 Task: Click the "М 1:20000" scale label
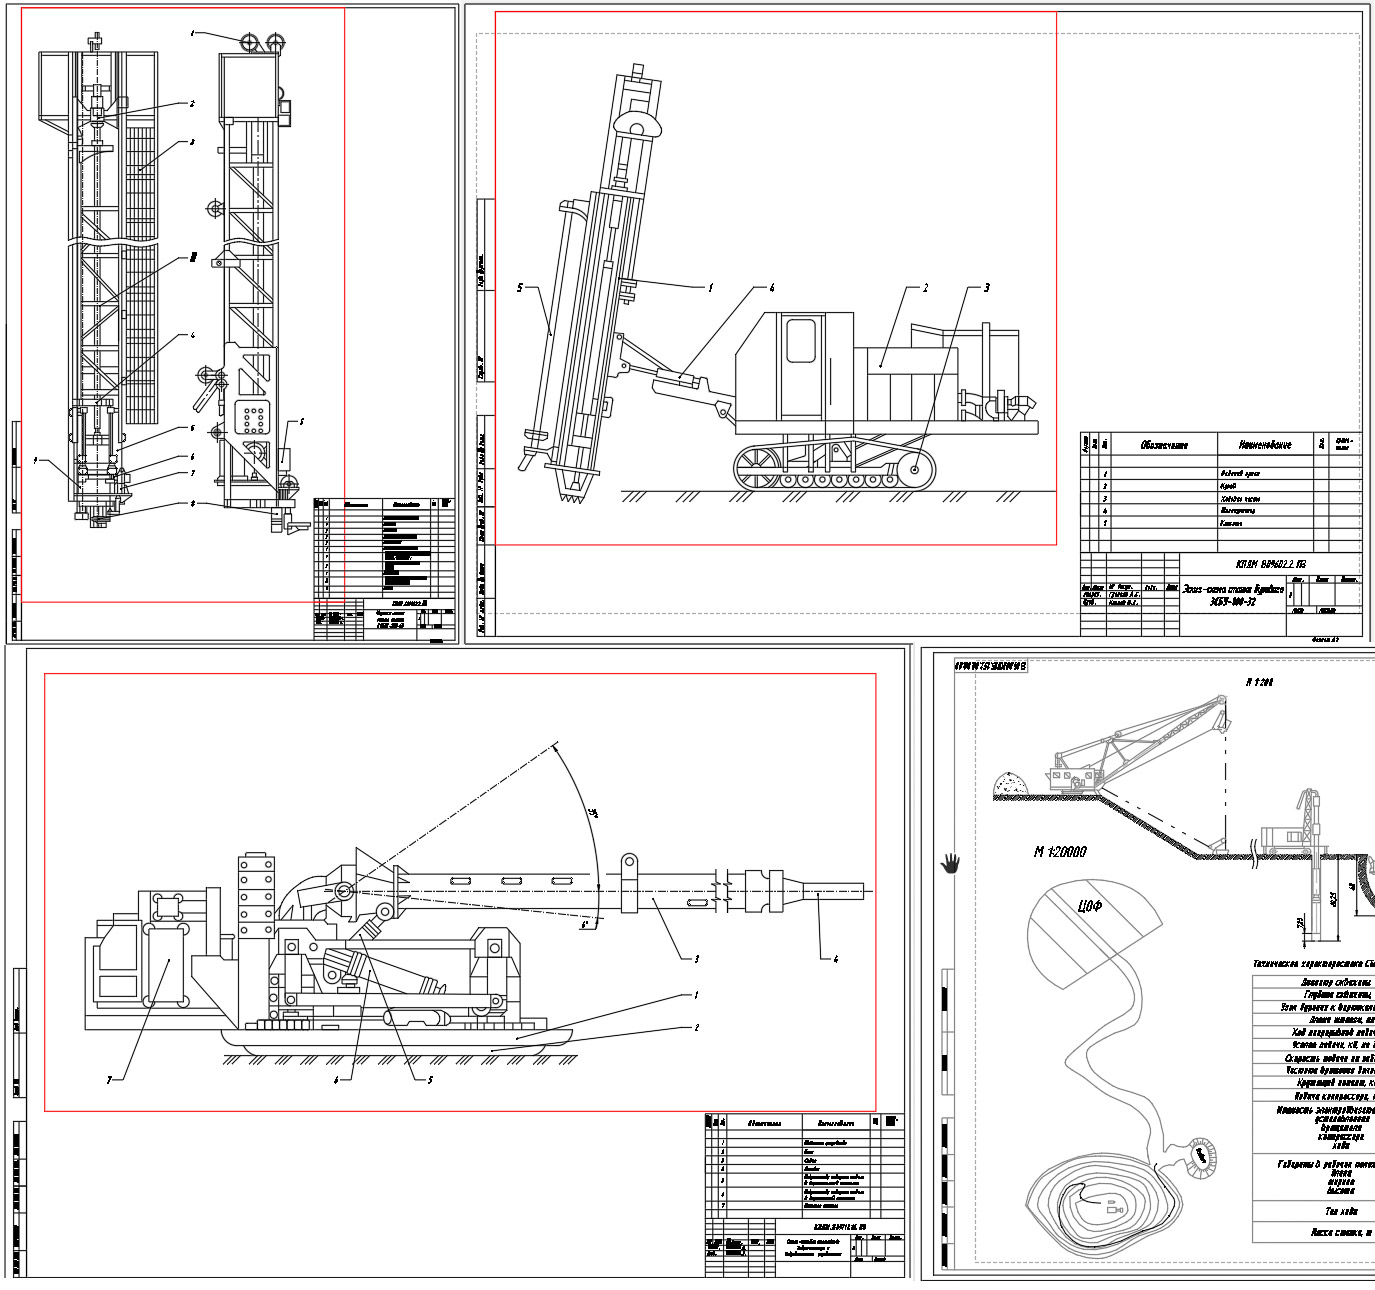click(x=1060, y=852)
